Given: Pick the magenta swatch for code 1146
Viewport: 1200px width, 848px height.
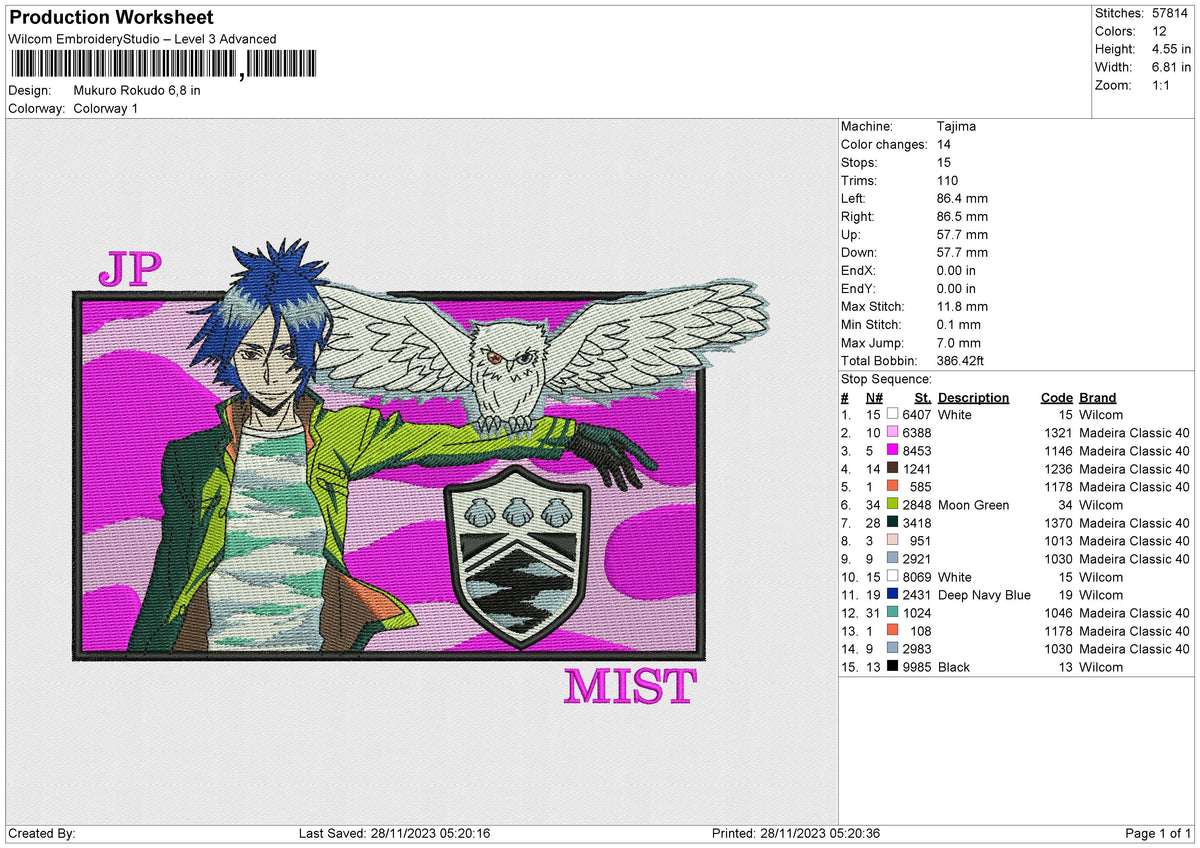Looking at the screenshot, I should click(892, 451).
